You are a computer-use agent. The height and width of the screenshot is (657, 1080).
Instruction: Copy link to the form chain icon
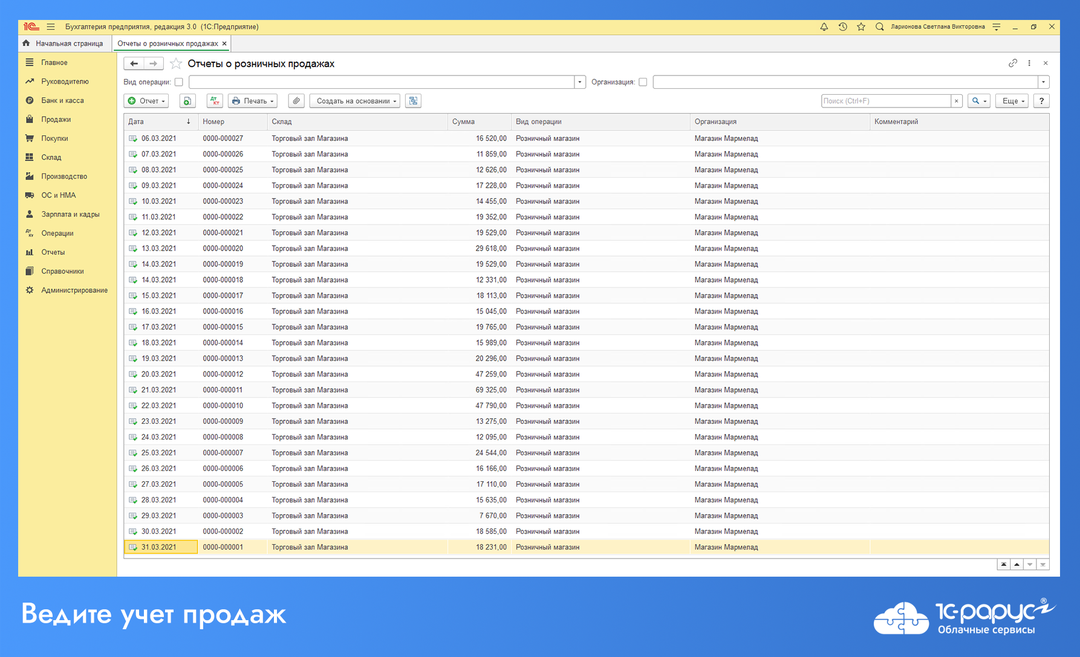1012,63
